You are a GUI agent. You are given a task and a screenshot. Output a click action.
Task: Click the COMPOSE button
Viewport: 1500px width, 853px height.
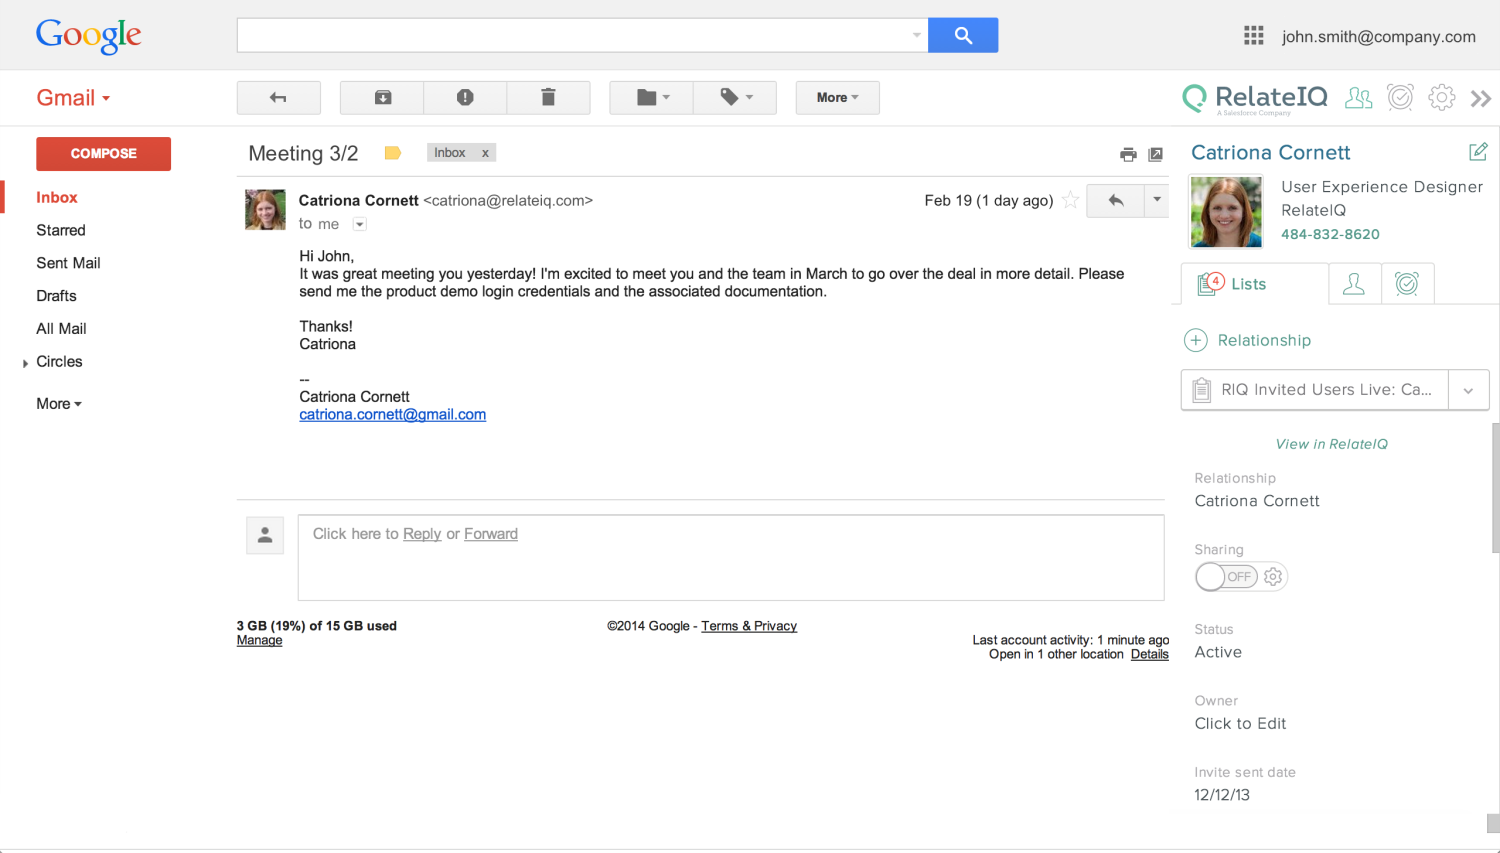coord(103,153)
